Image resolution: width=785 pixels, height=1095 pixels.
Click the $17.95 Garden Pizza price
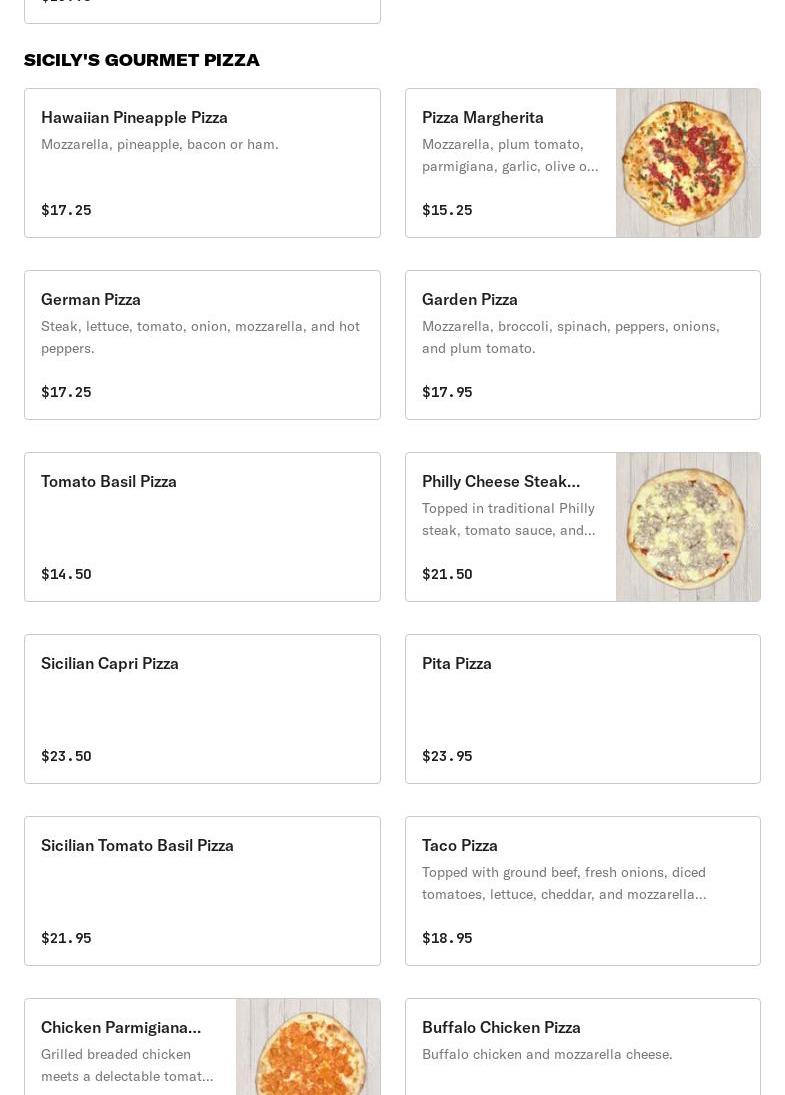(447, 392)
